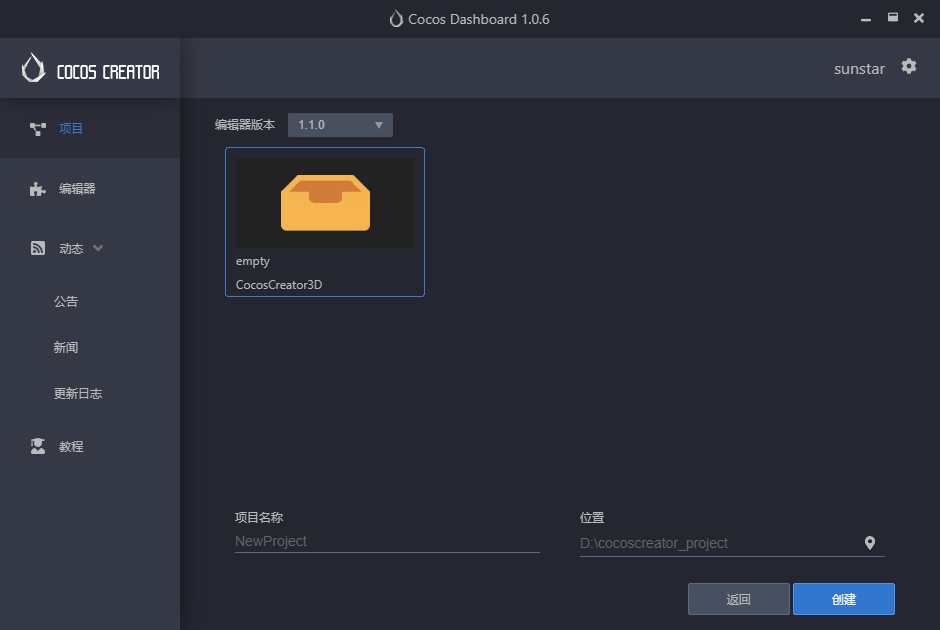The width and height of the screenshot is (940, 630).
Task: Click the 返回 back button
Action: click(x=739, y=599)
